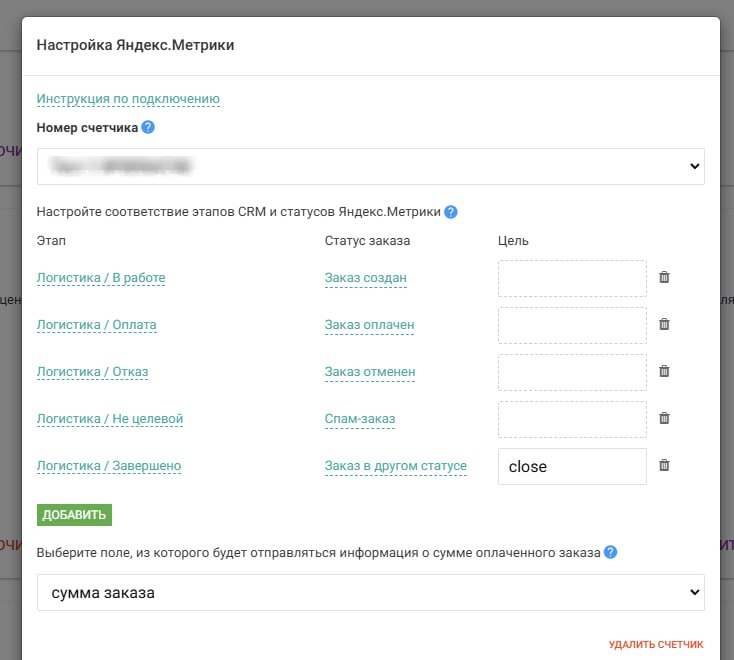Change the 'Заказ в другом статусе' status

[395, 466]
